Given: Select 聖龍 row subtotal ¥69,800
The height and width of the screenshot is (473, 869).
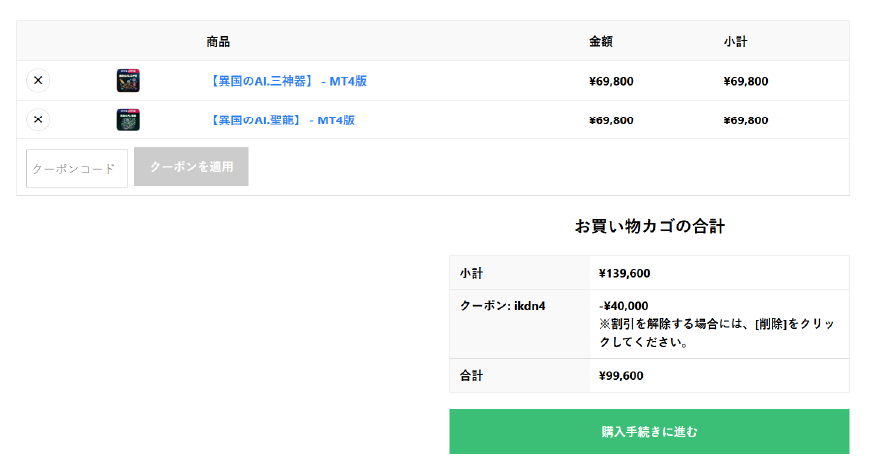Looking at the screenshot, I should pyautogui.click(x=746, y=120).
